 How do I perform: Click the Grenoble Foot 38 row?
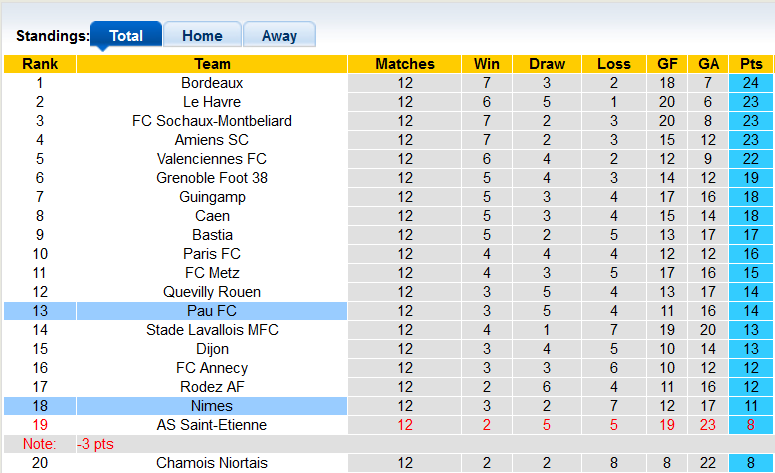point(212,178)
